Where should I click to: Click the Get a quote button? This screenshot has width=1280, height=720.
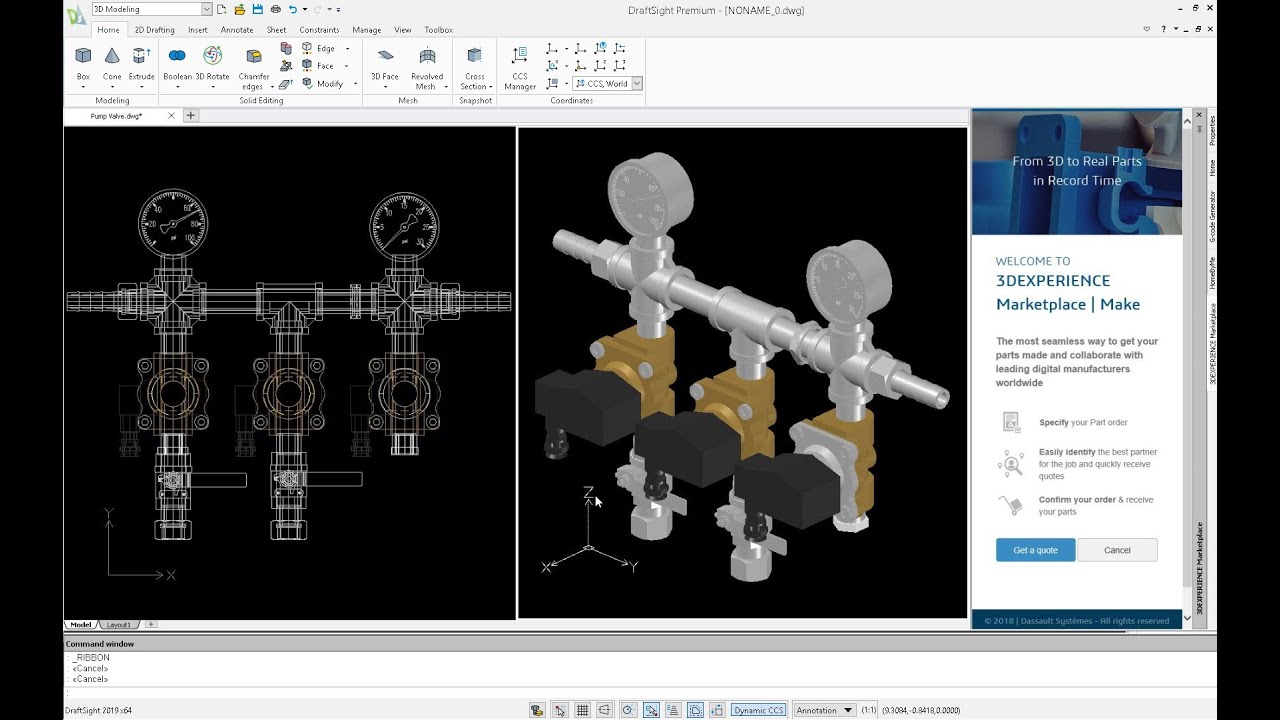point(1035,550)
